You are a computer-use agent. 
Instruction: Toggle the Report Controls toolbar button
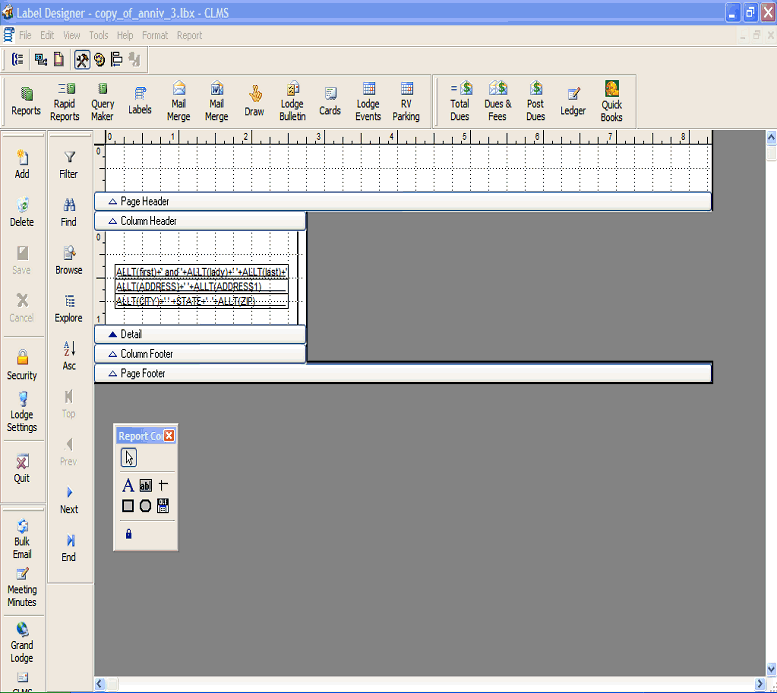point(82,60)
